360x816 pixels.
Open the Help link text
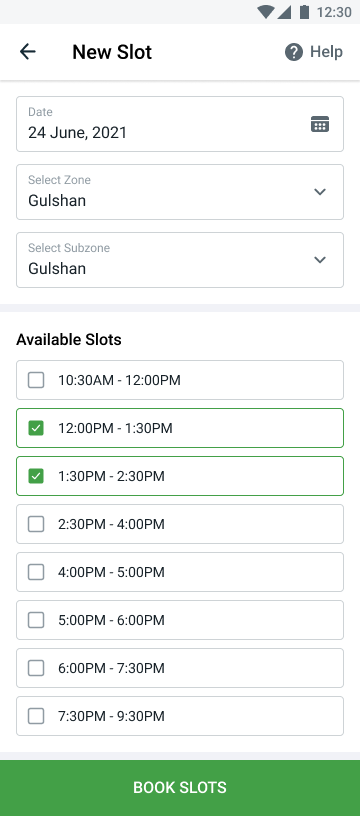pos(326,52)
